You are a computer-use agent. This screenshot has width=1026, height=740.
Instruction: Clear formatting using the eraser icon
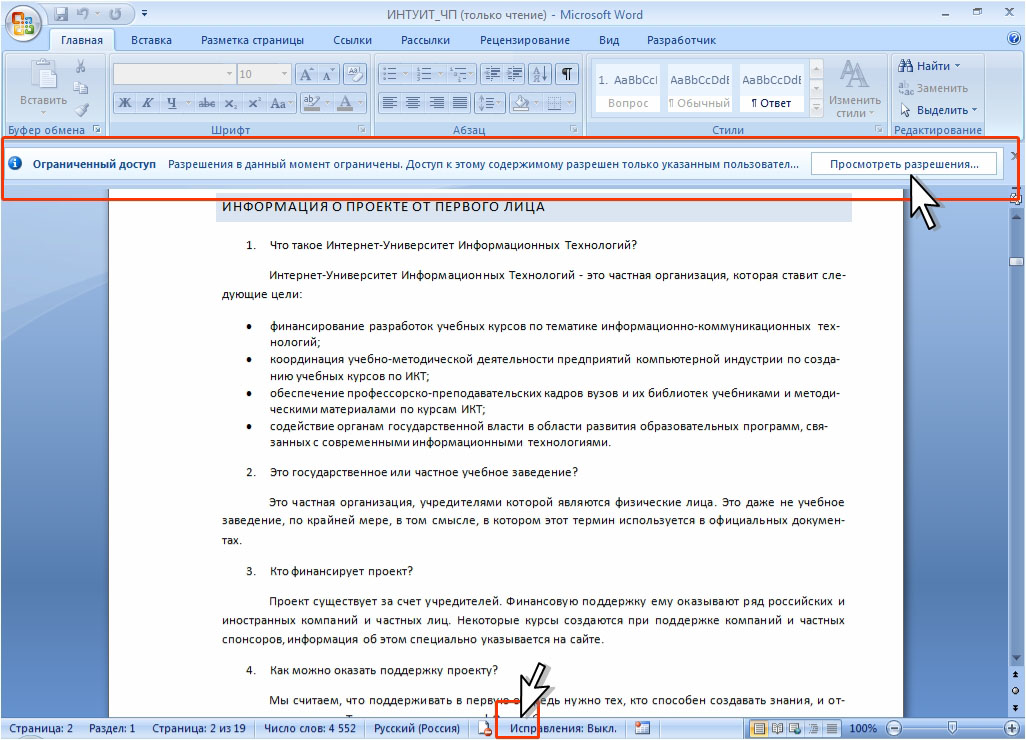355,74
